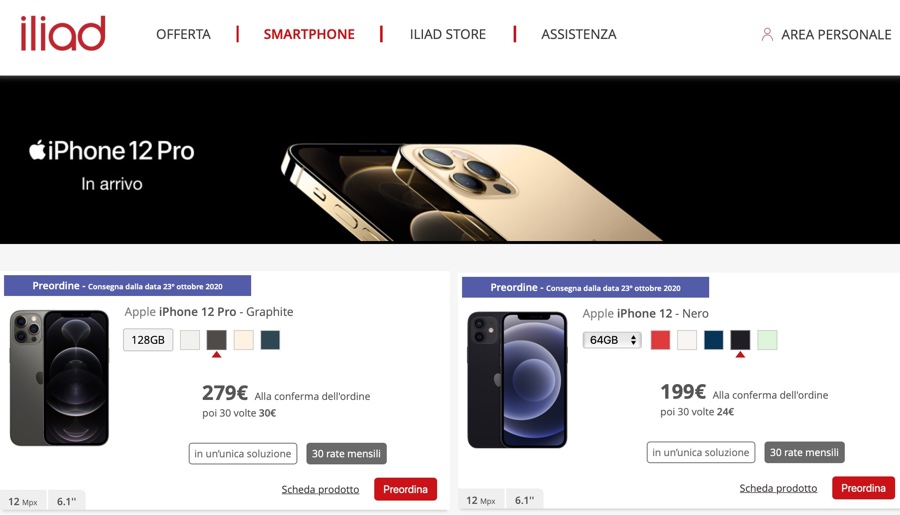Open the OFFERTA menu
The height and width of the screenshot is (515, 900).
pos(183,34)
